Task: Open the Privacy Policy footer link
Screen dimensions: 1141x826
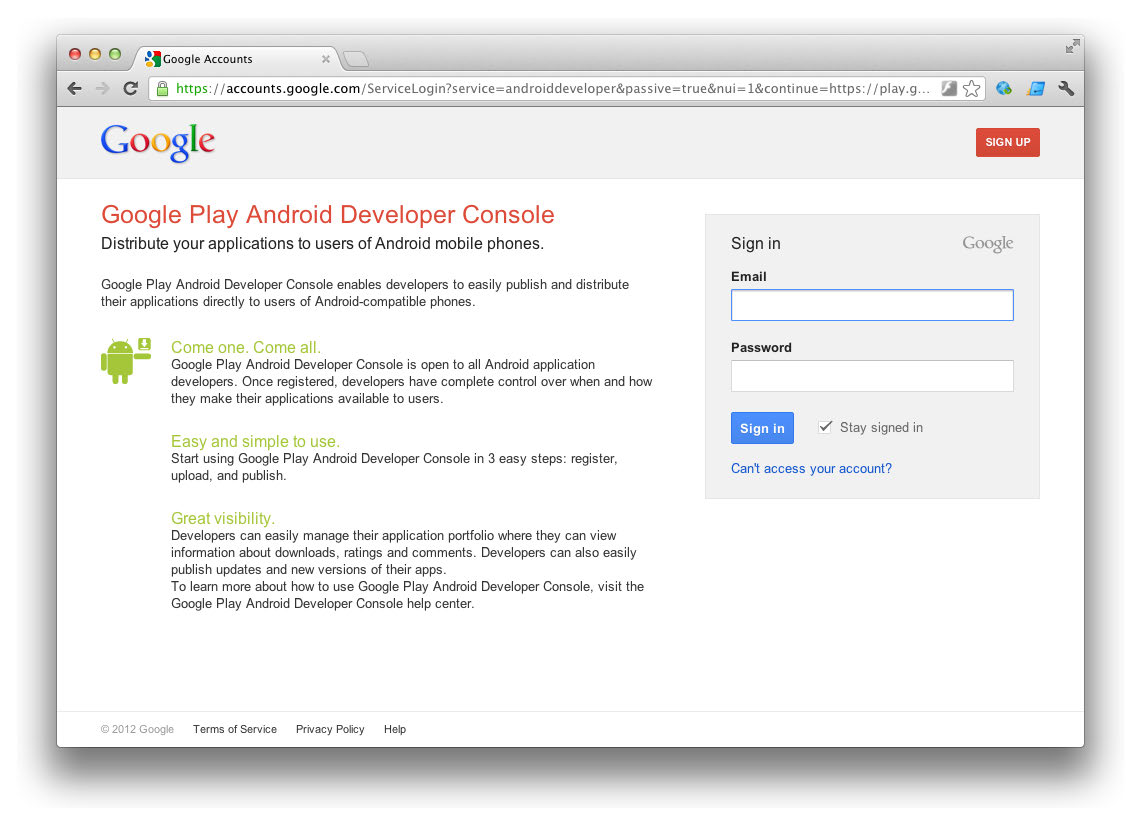Action: [x=330, y=729]
